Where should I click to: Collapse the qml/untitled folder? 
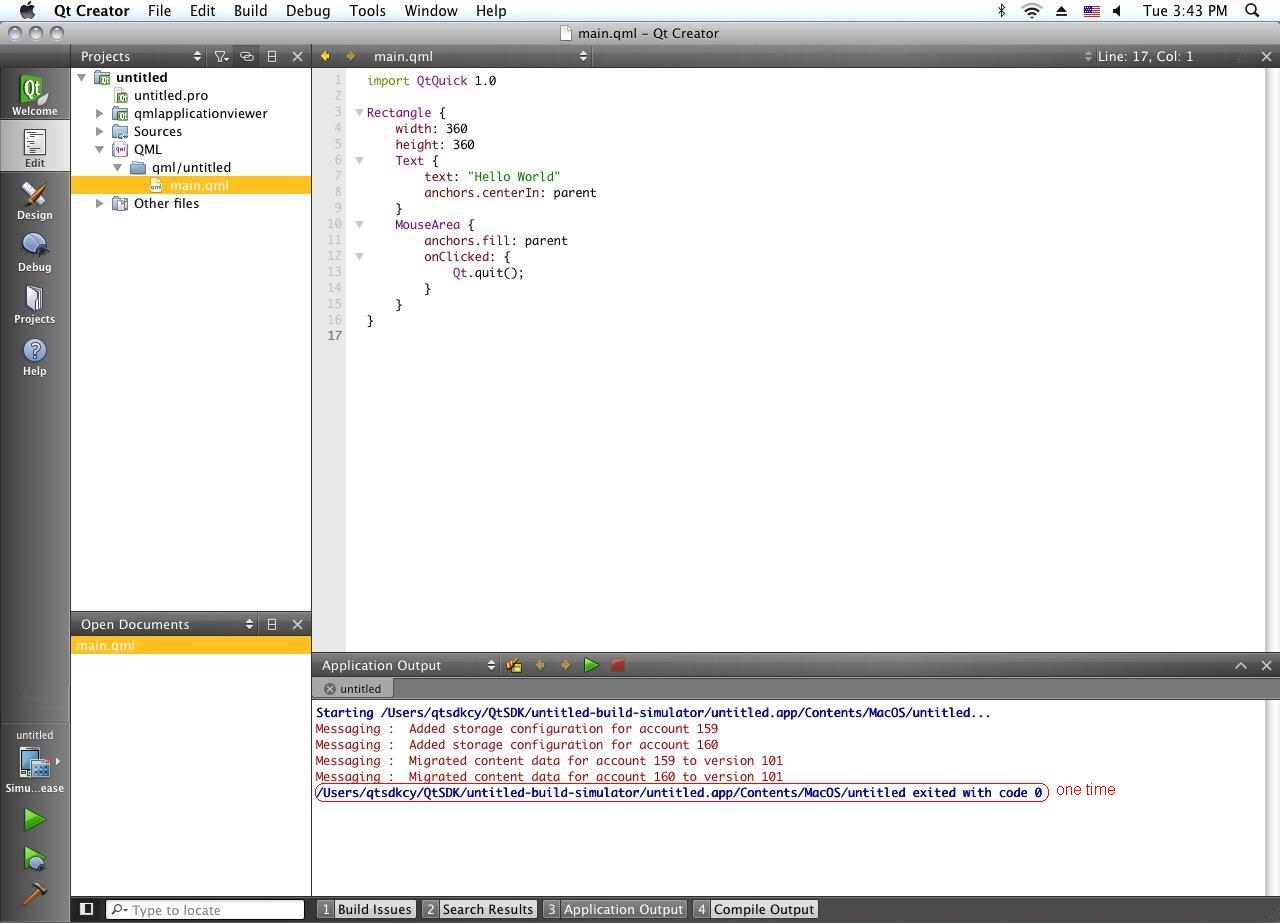118,167
